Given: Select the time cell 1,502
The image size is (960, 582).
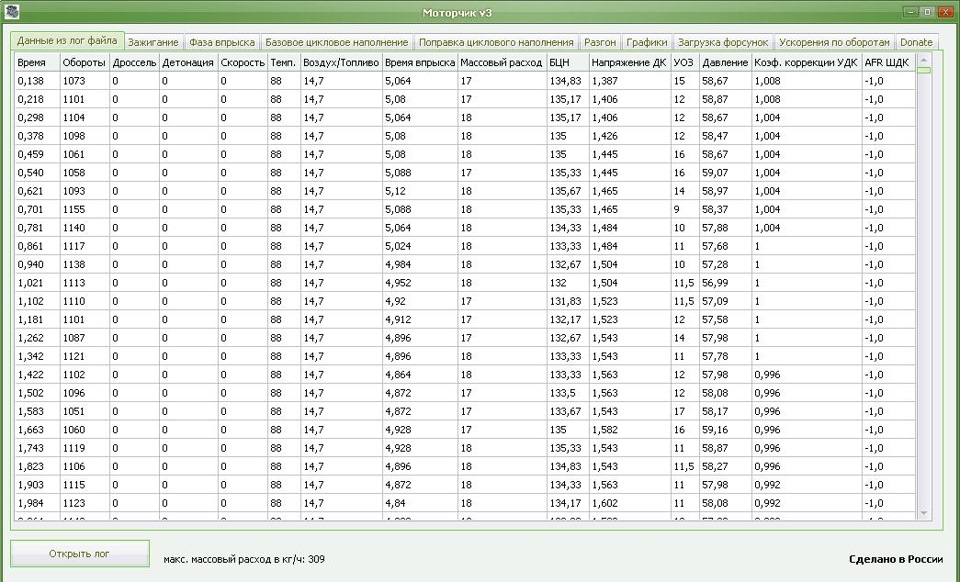Looking at the screenshot, I should click(x=37, y=393).
